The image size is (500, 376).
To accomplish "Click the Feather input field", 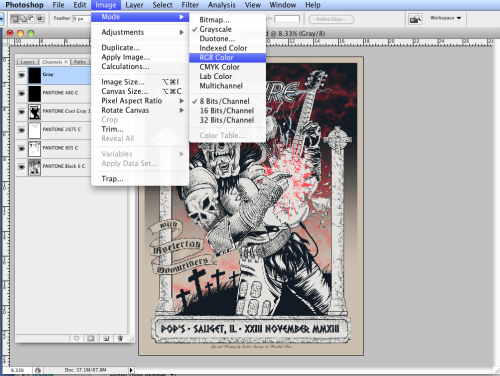I will coord(81,19).
